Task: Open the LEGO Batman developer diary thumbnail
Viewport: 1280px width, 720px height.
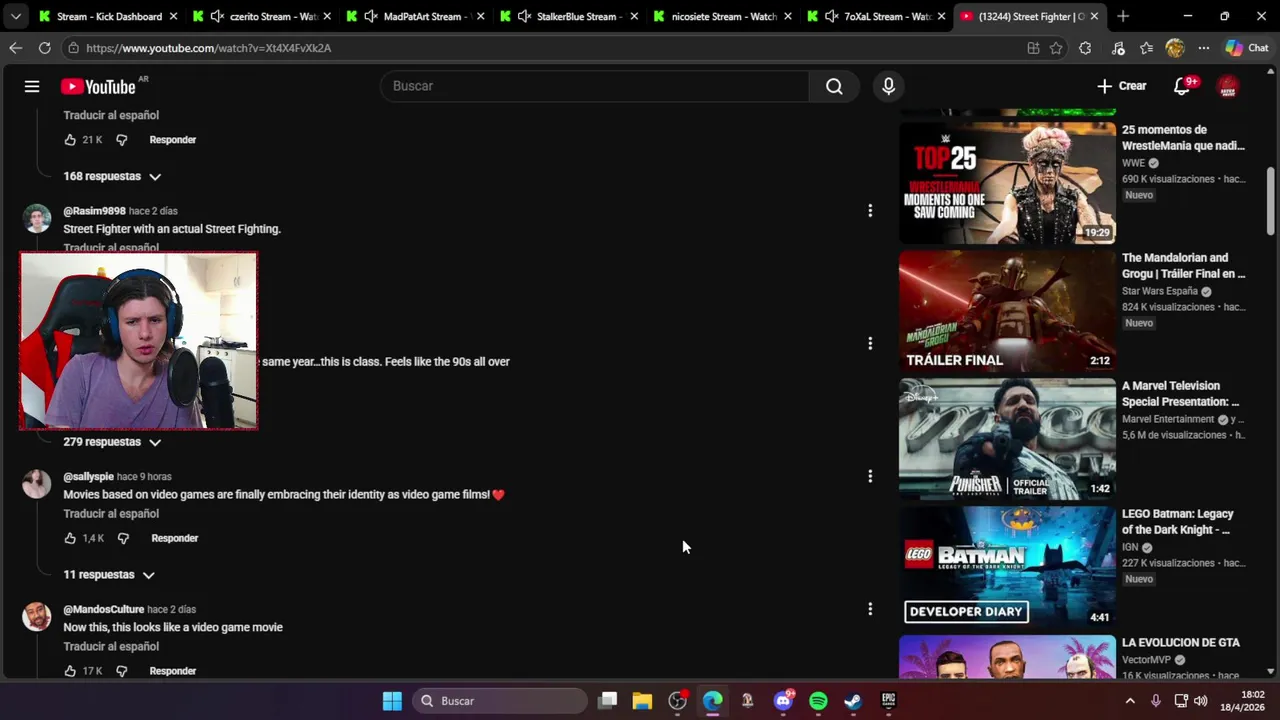Action: pyautogui.click(x=1007, y=567)
